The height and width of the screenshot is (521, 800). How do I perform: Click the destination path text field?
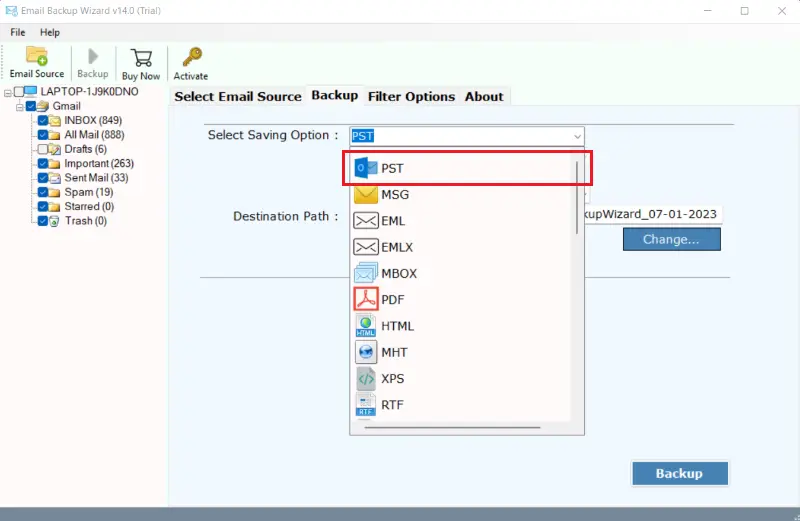click(x=652, y=214)
